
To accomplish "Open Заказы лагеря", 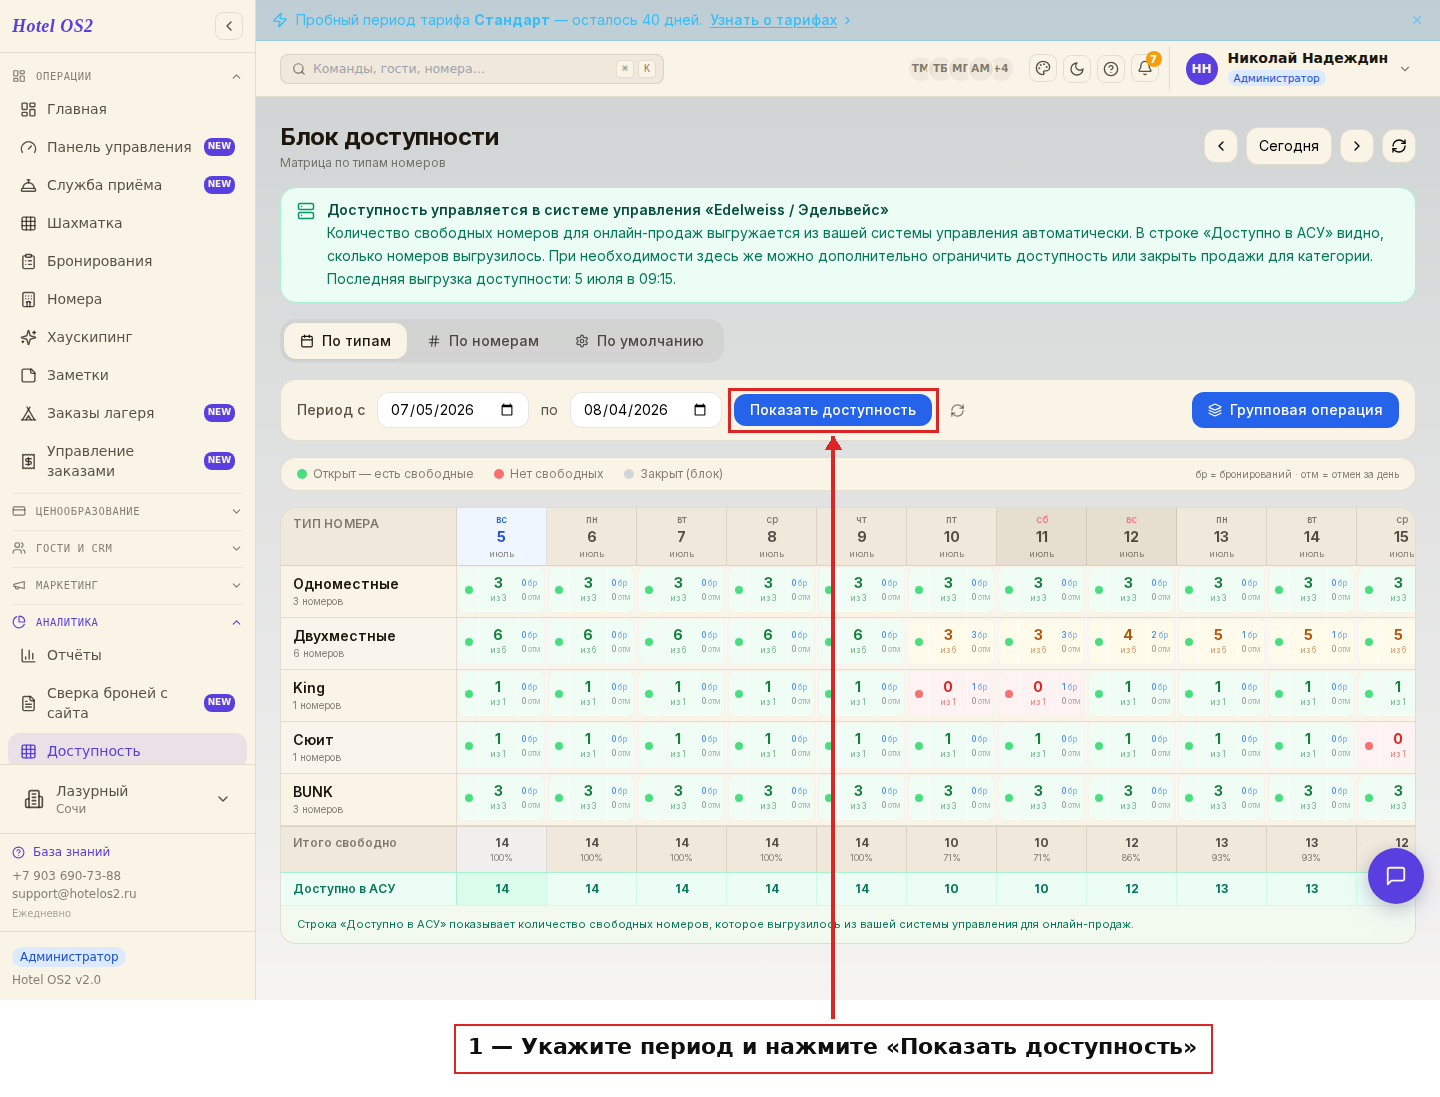I will (x=127, y=413).
